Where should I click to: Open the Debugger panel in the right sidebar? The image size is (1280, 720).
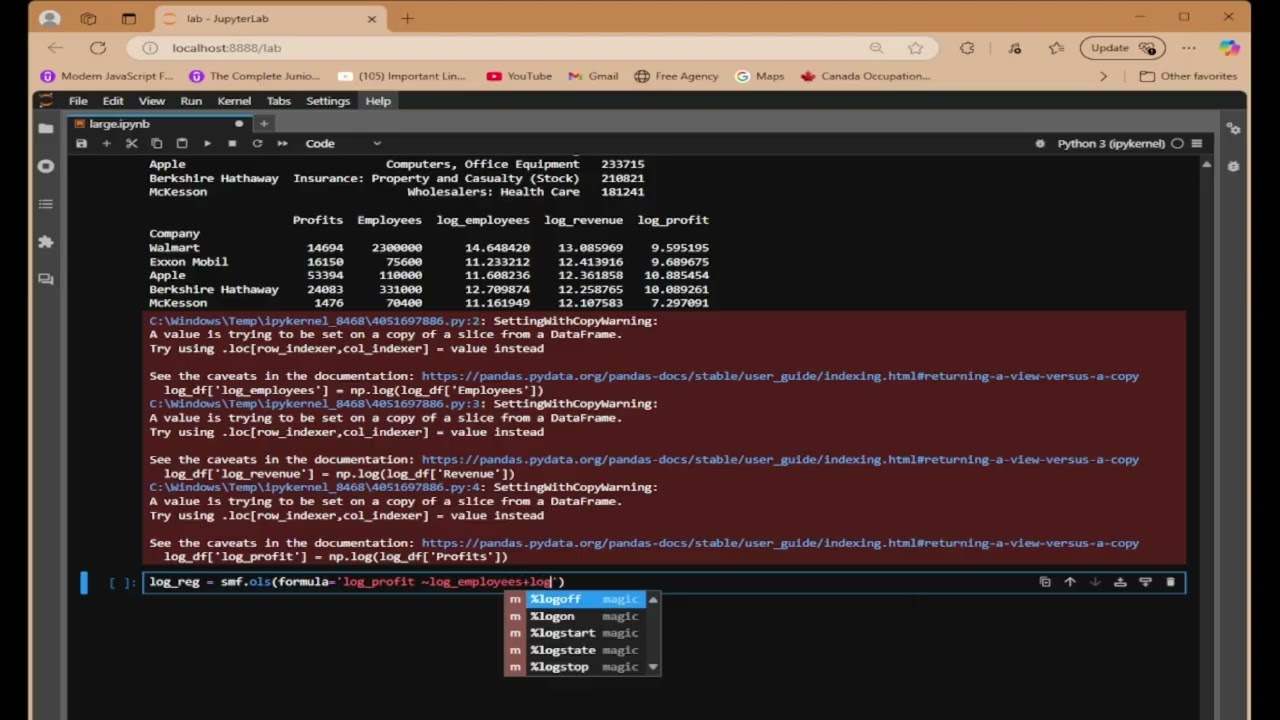pos(1233,166)
